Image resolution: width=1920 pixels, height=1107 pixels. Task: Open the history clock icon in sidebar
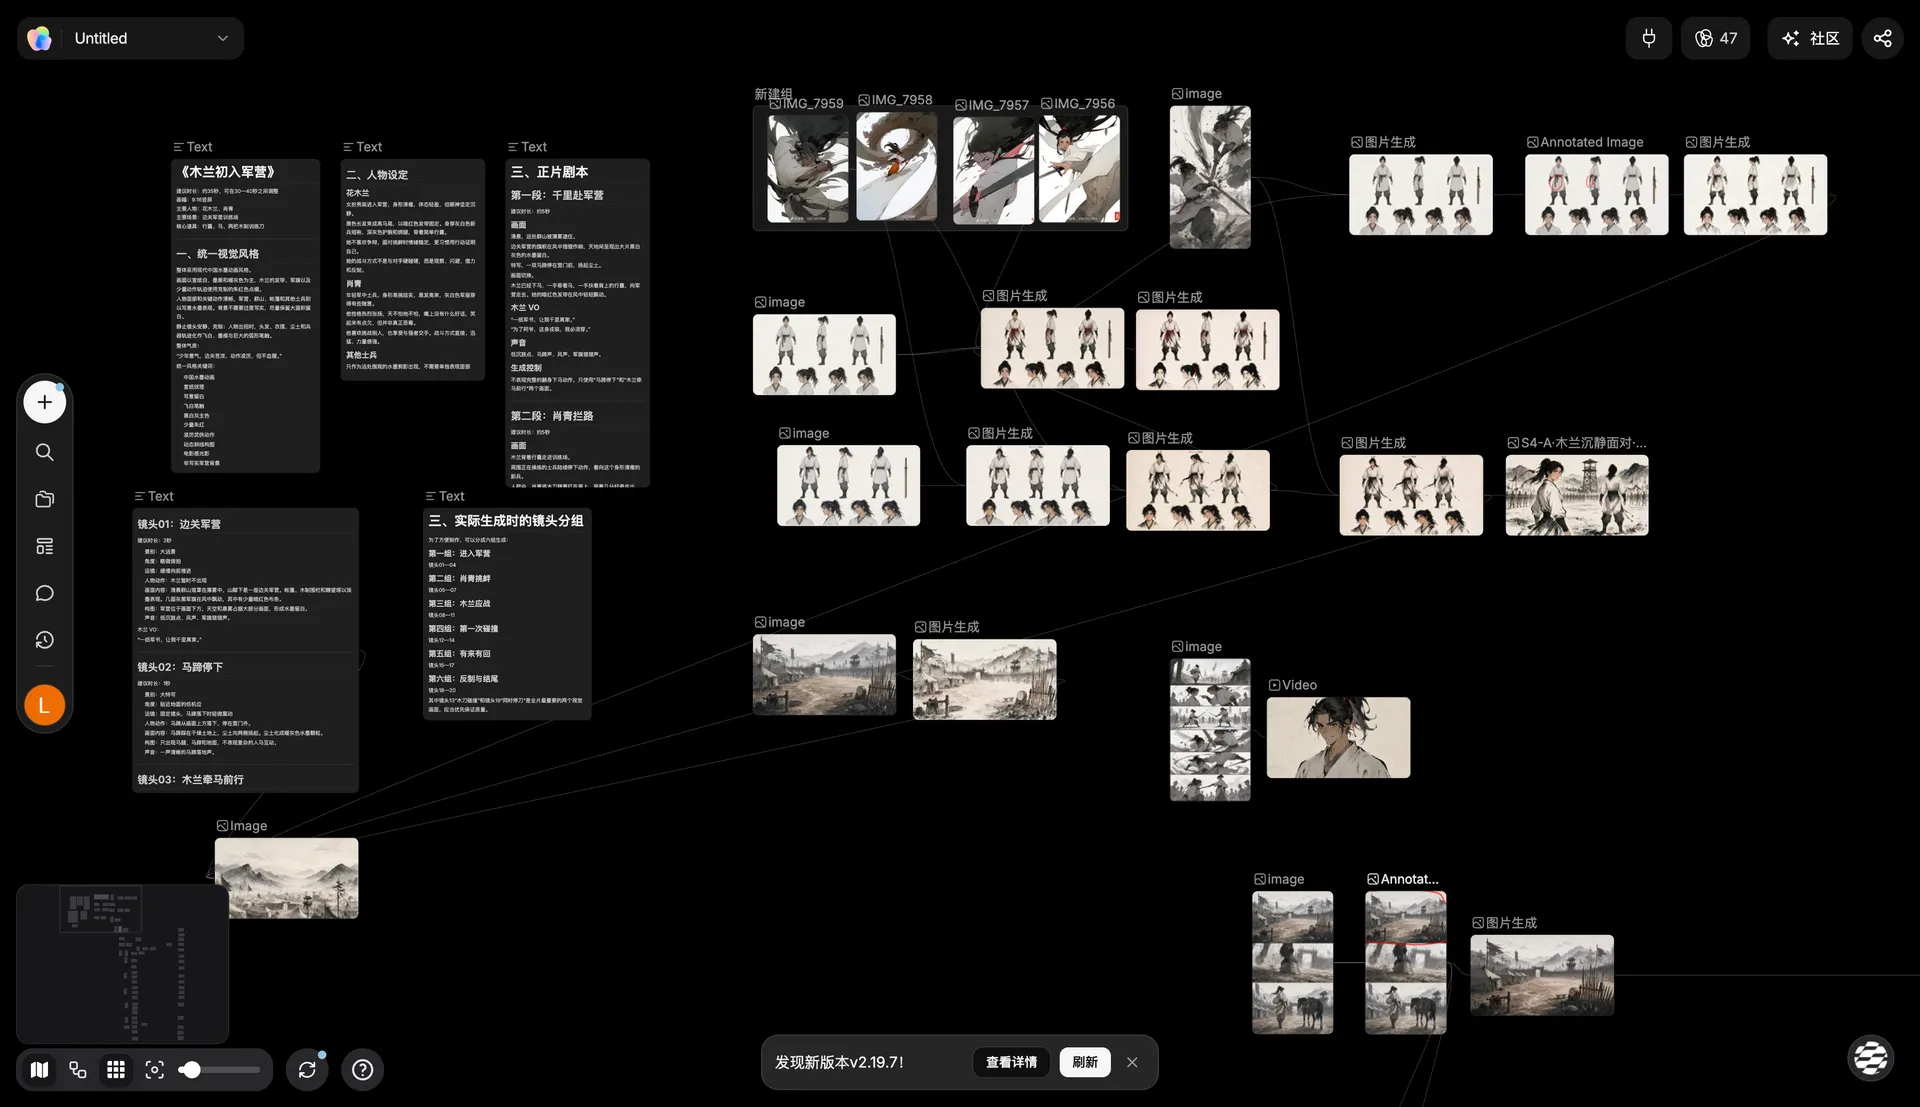pos(44,640)
